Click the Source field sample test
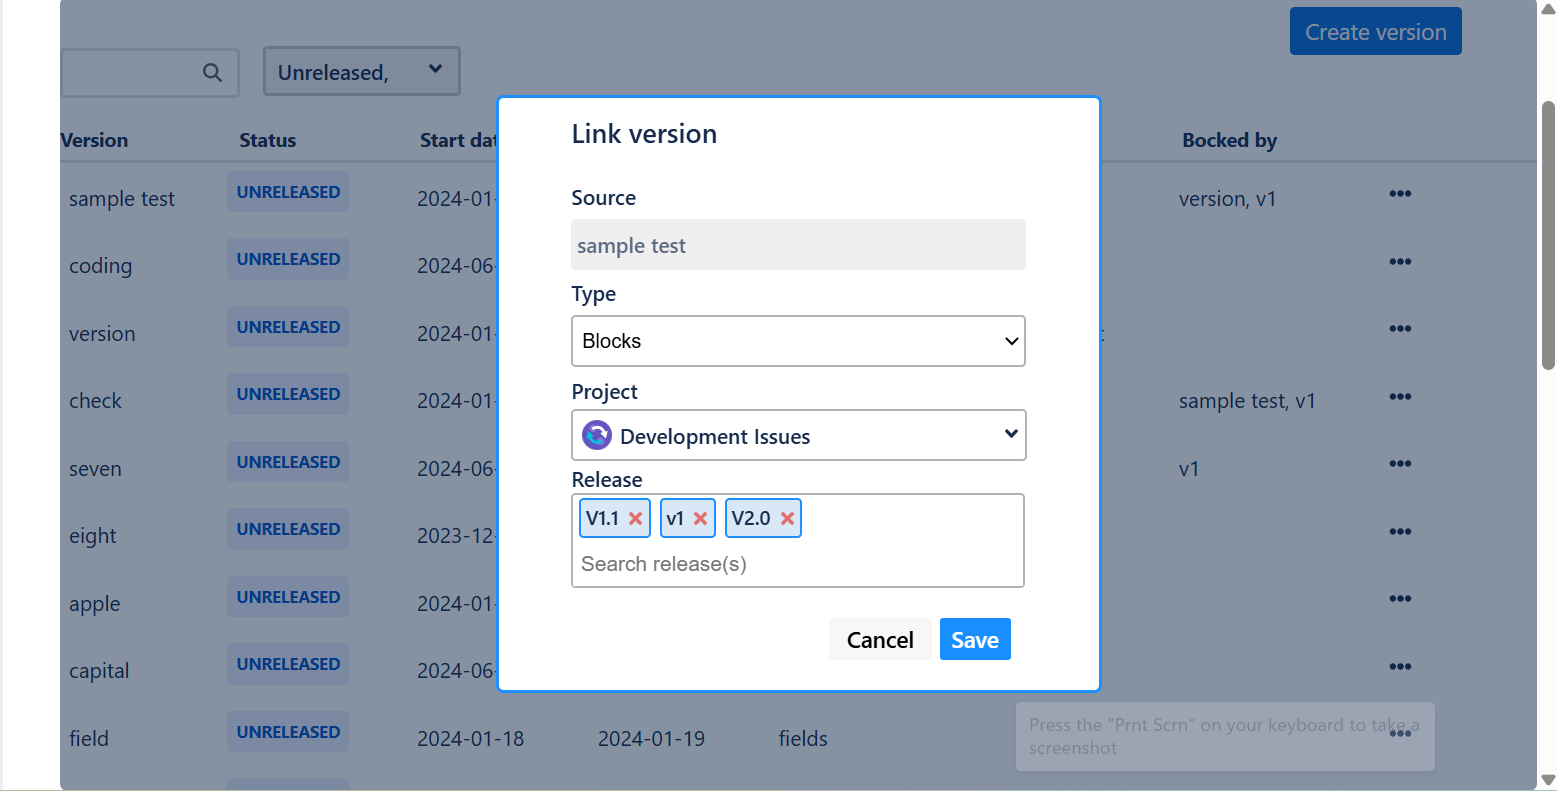The width and height of the screenshot is (1557, 791). point(798,245)
